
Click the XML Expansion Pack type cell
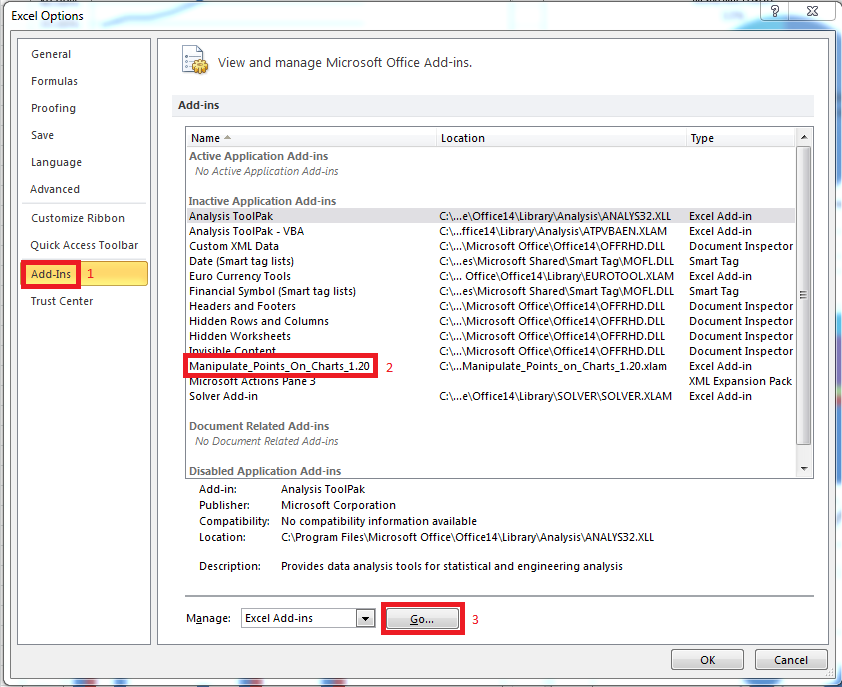coord(741,381)
